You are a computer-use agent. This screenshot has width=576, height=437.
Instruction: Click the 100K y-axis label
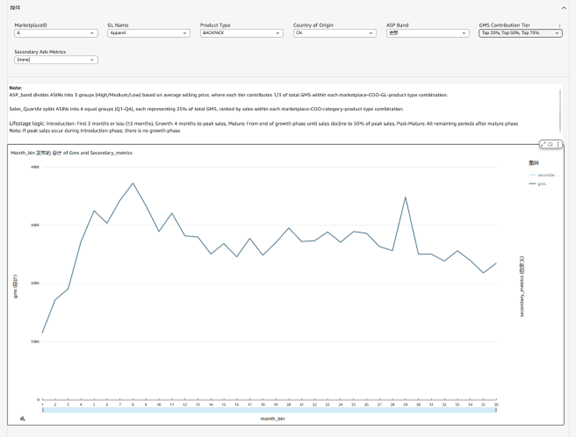click(35, 342)
